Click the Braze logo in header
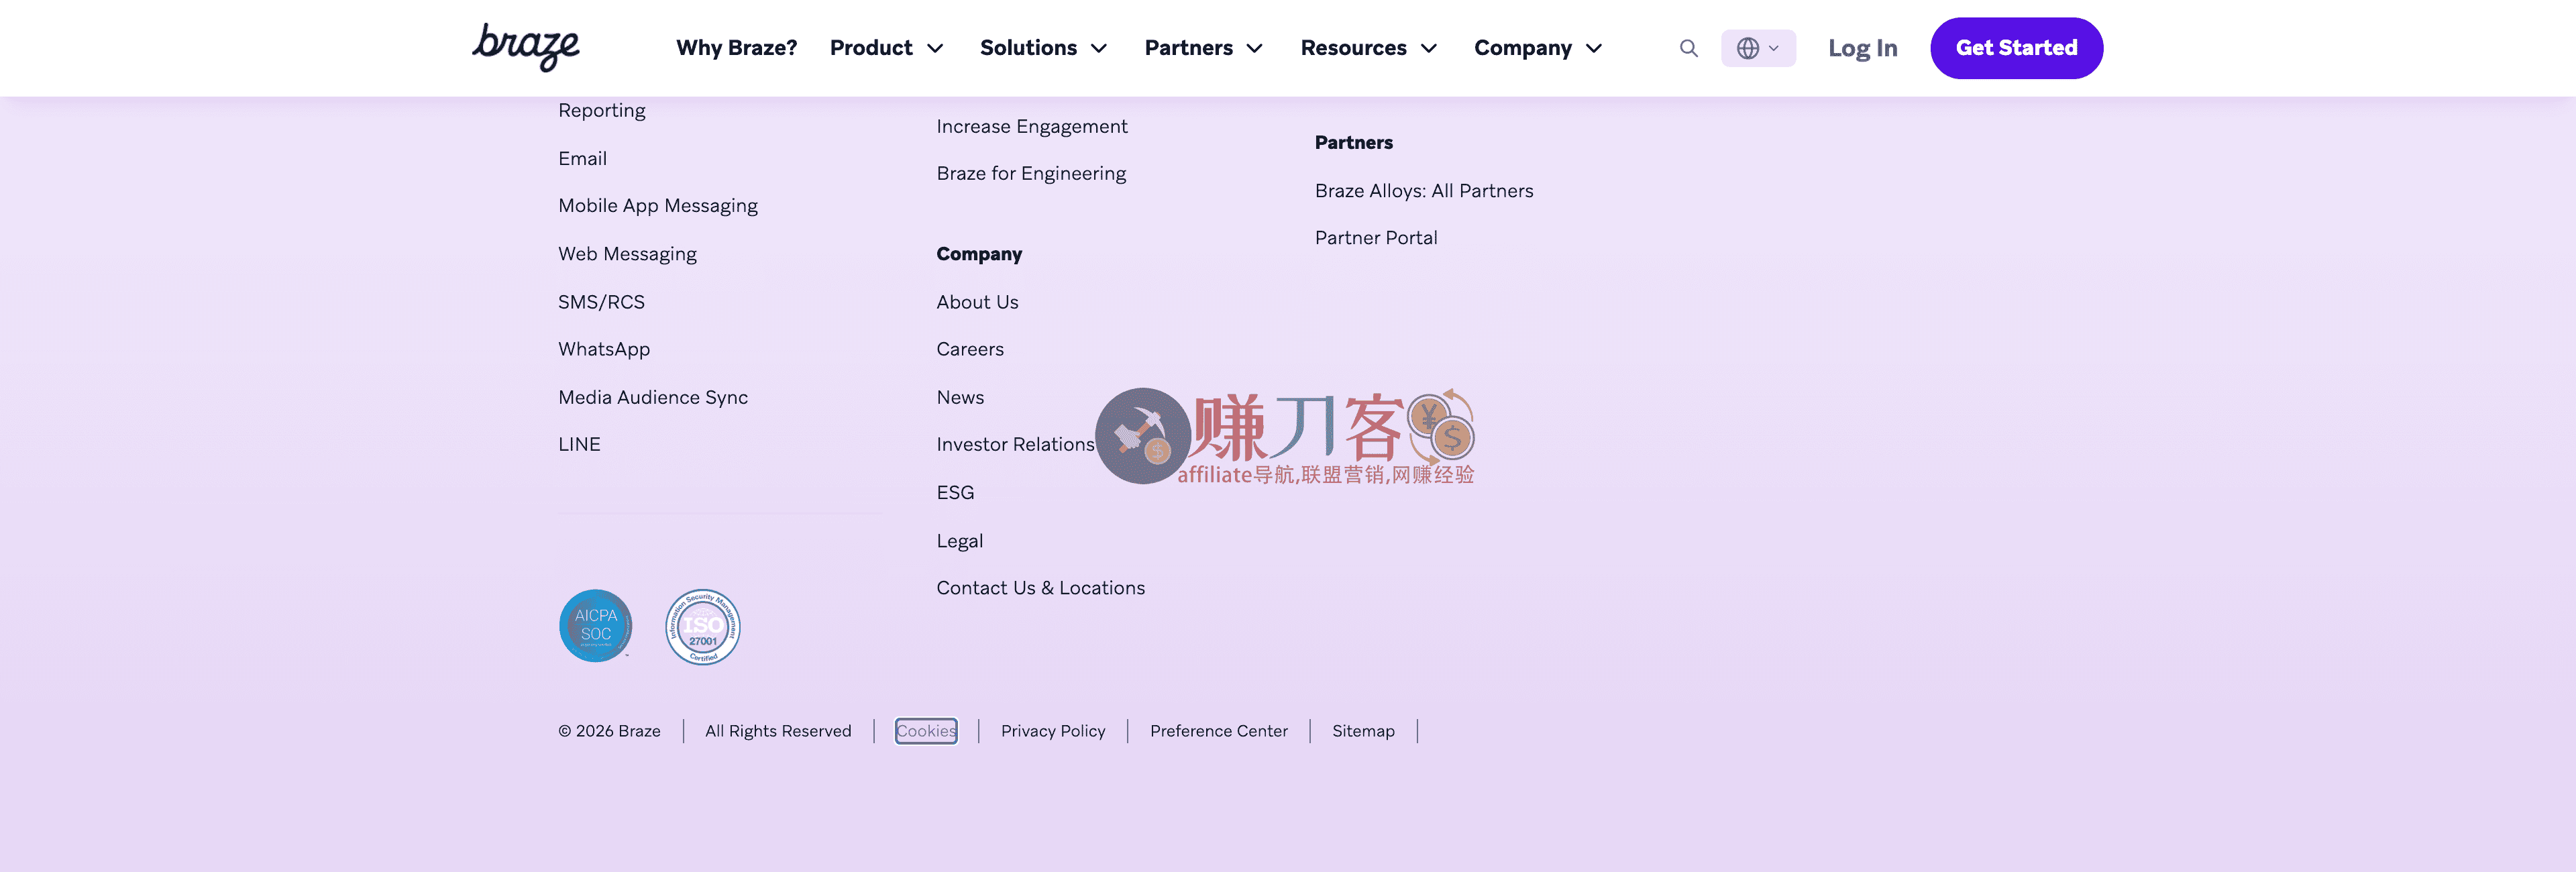The width and height of the screenshot is (2576, 872). 525,47
